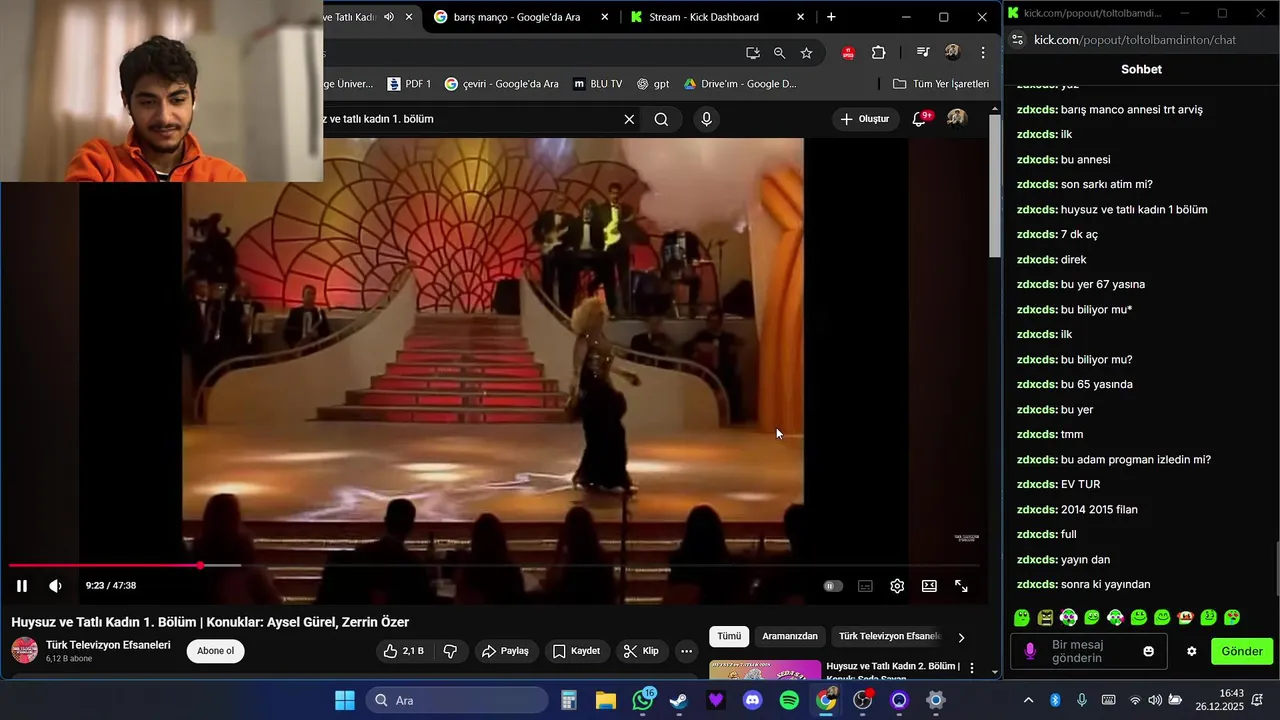Click the Bir mesaj gönderin input
Image resolution: width=1280 pixels, height=720 pixels.
1089,651
